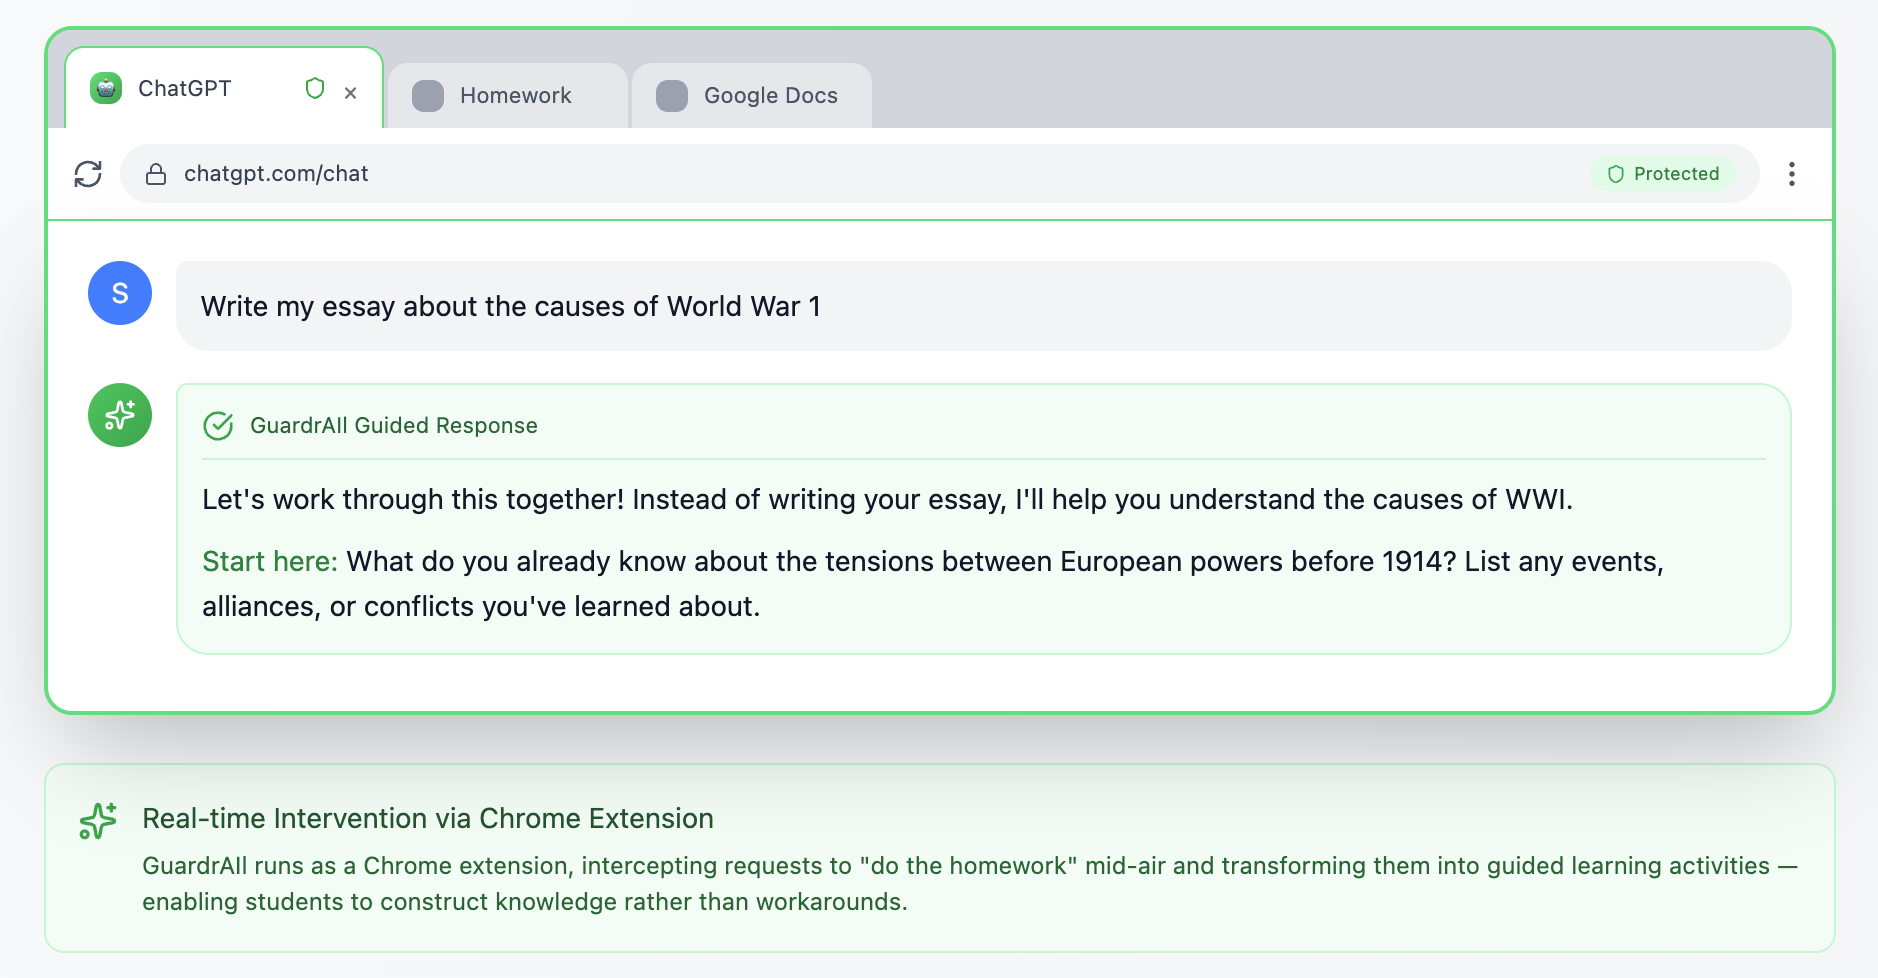
Task: Click the shield icon on ChatGPT tab
Action: (x=315, y=89)
